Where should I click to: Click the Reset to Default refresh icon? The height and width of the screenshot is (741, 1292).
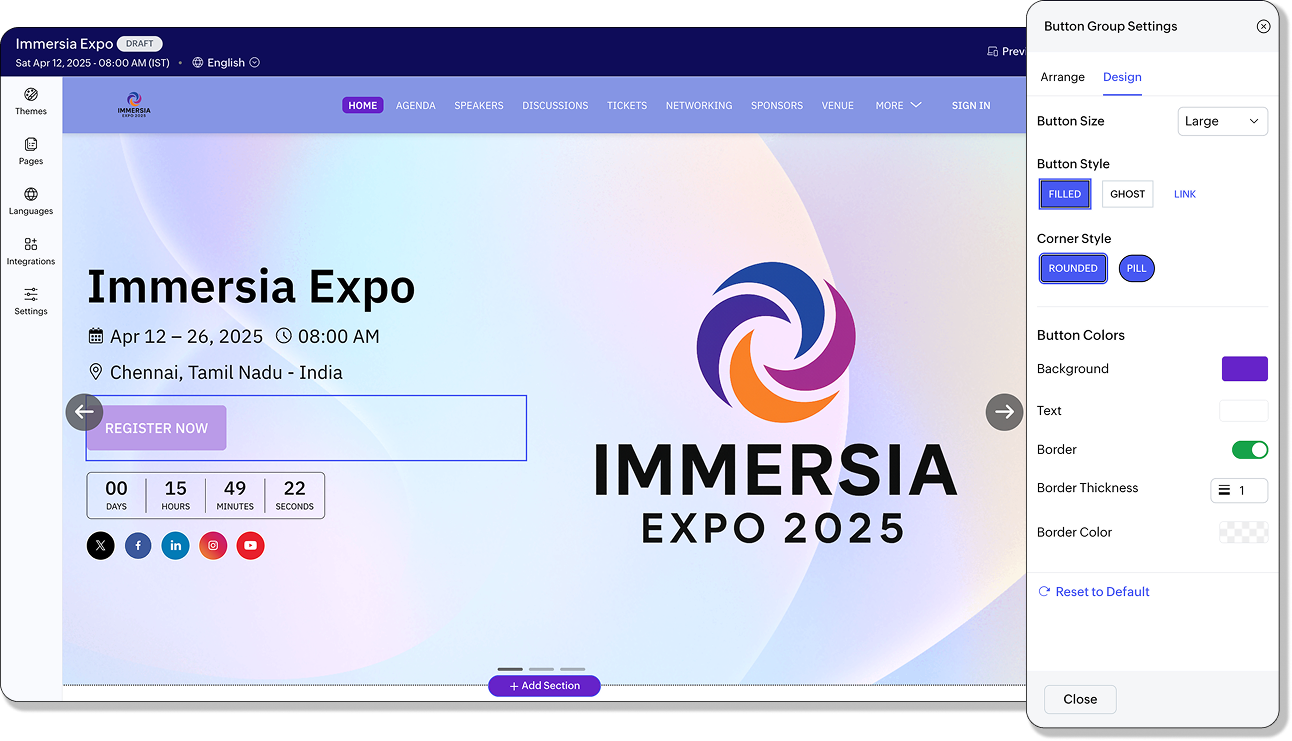pyautogui.click(x=1044, y=592)
